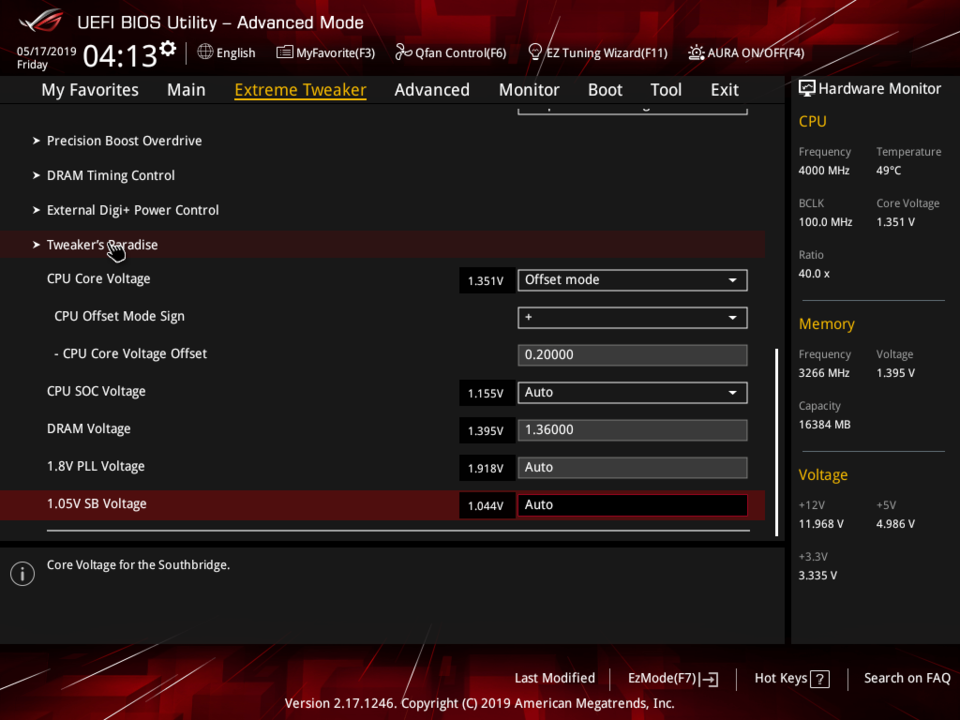Click the 1.05V SB Voltage Auto field
The width and height of the screenshot is (960, 720).
point(632,505)
